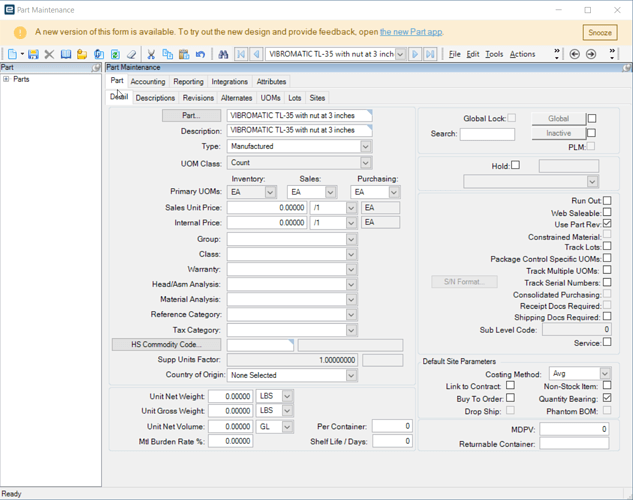Click the Cut scissors icon
The height and width of the screenshot is (500, 633).
tap(151, 54)
